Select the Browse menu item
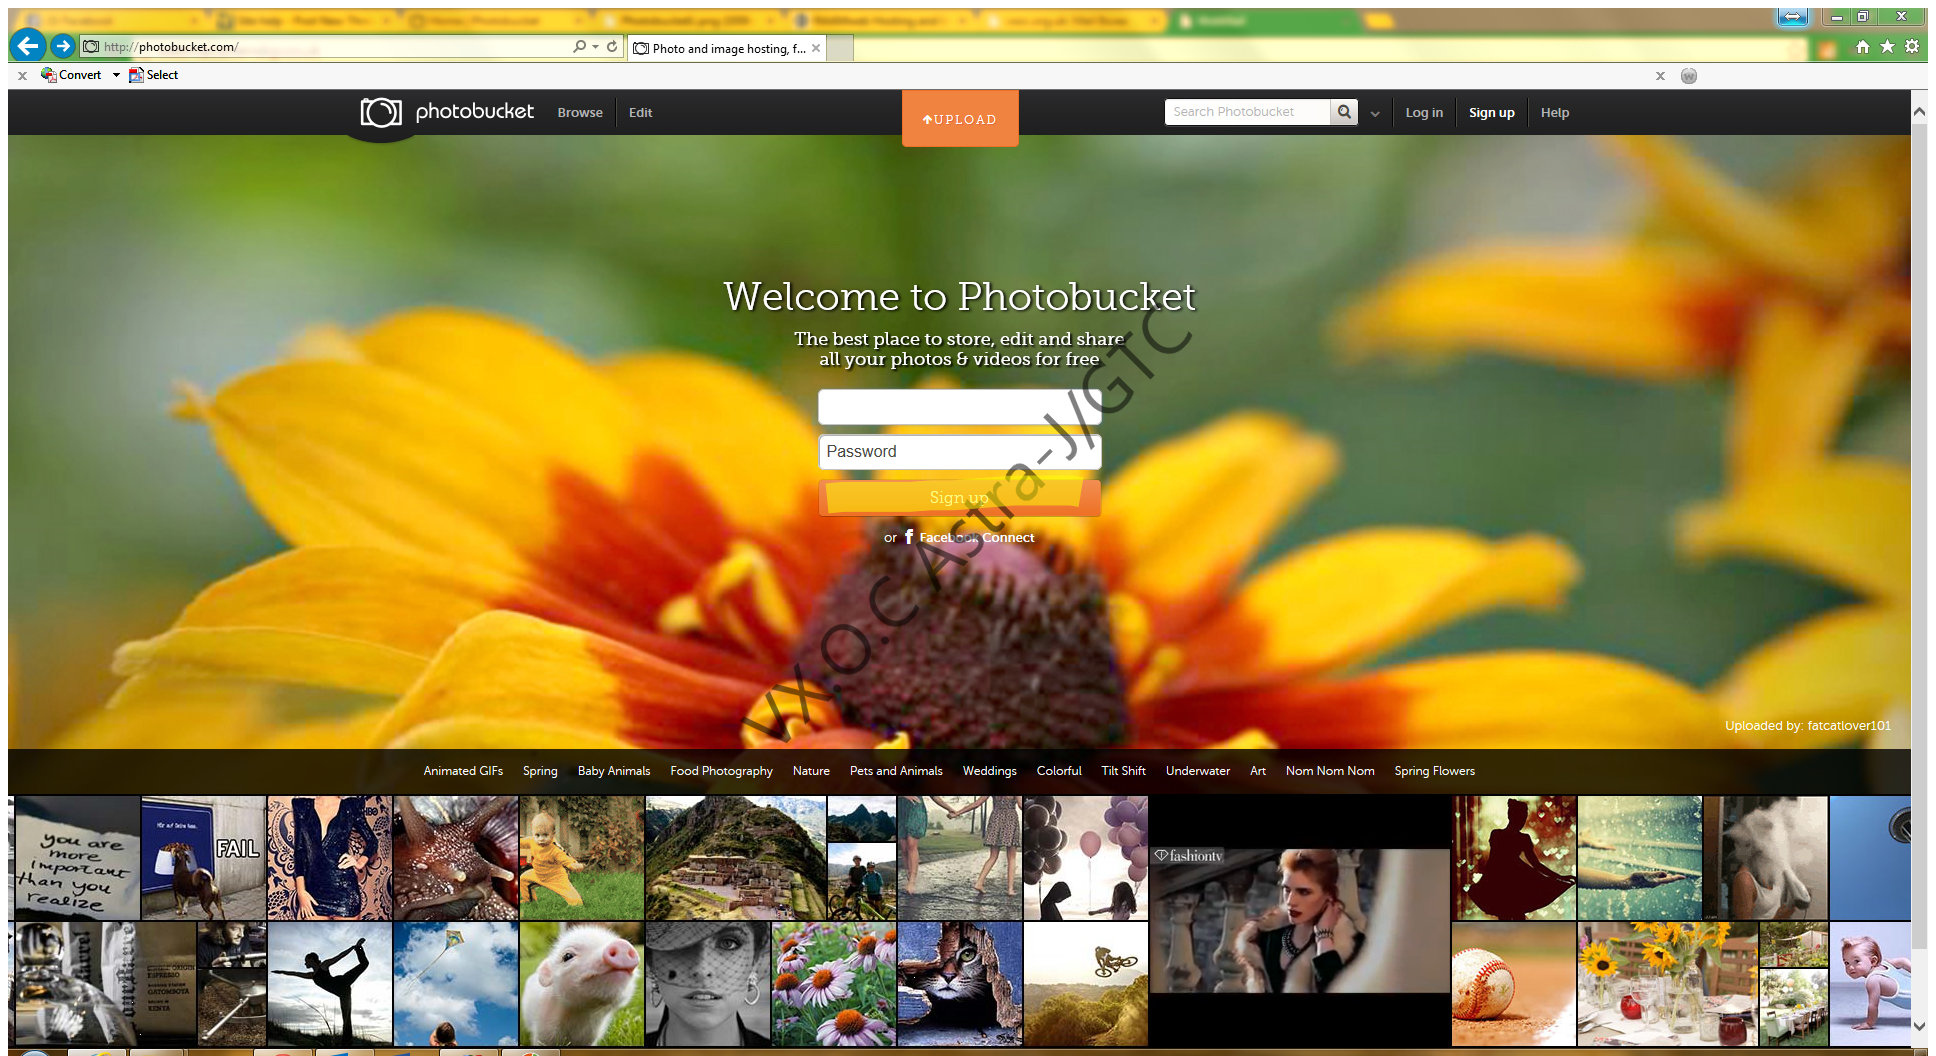Image resolution: width=1936 pixels, height=1056 pixels. pyautogui.click(x=579, y=112)
